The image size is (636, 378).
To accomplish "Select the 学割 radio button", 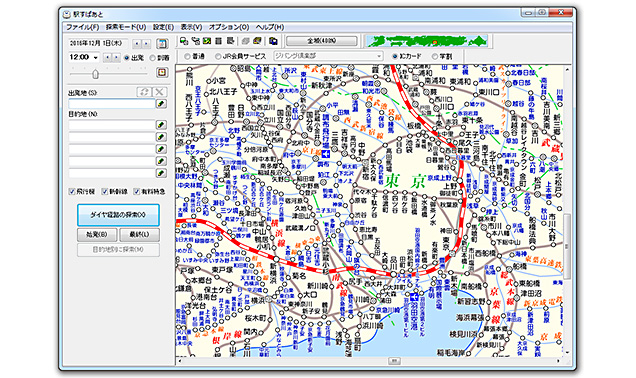I will click(x=435, y=56).
